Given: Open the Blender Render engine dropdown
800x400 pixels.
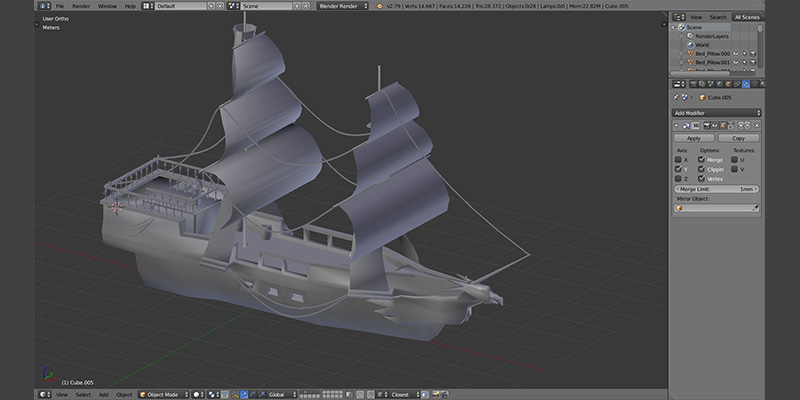Looking at the screenshot, I should [x=342, y=6].
